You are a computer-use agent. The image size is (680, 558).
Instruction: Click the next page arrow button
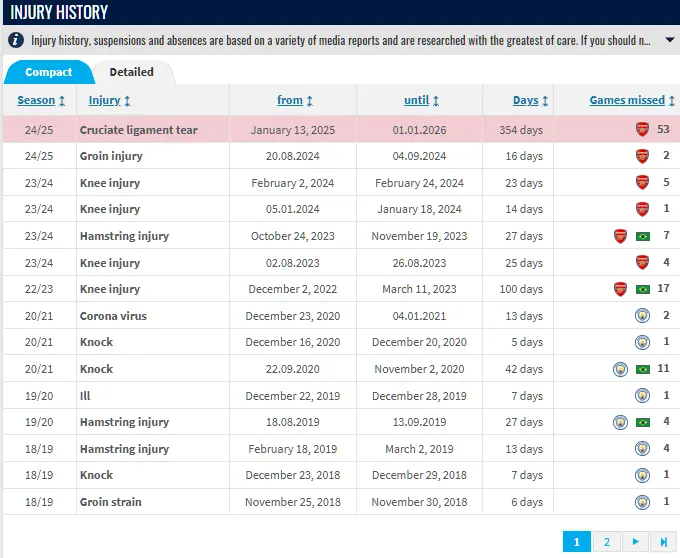pyautogui.click(x=634, y=542)
